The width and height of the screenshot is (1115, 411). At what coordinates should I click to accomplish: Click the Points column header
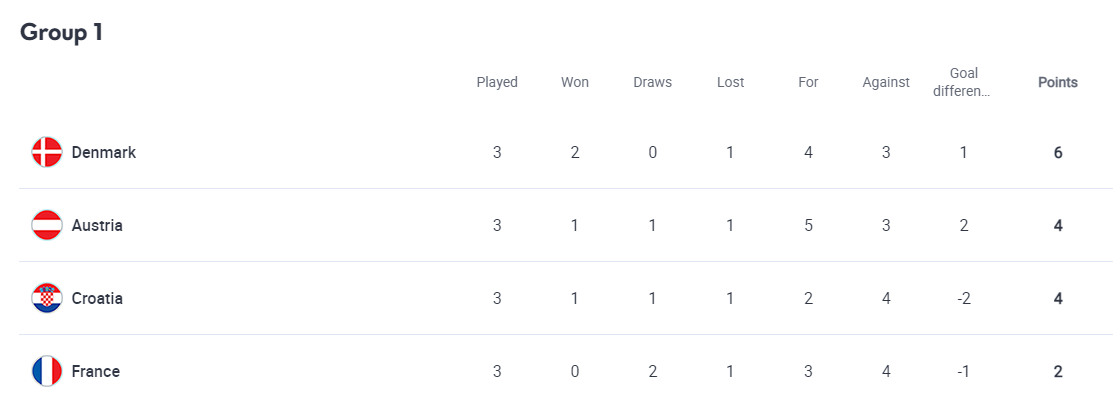[x=1057, y=82]
